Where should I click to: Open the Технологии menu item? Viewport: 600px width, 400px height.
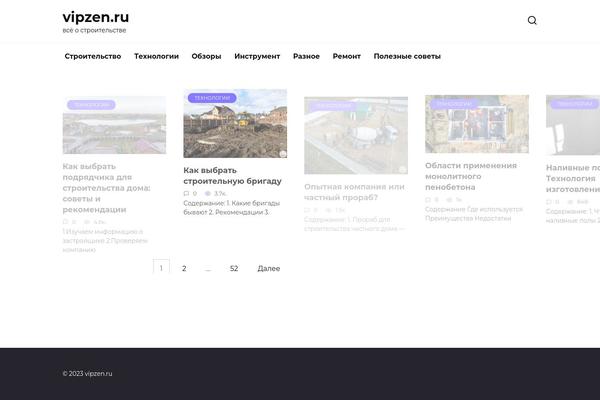click(x=156, y=56)
